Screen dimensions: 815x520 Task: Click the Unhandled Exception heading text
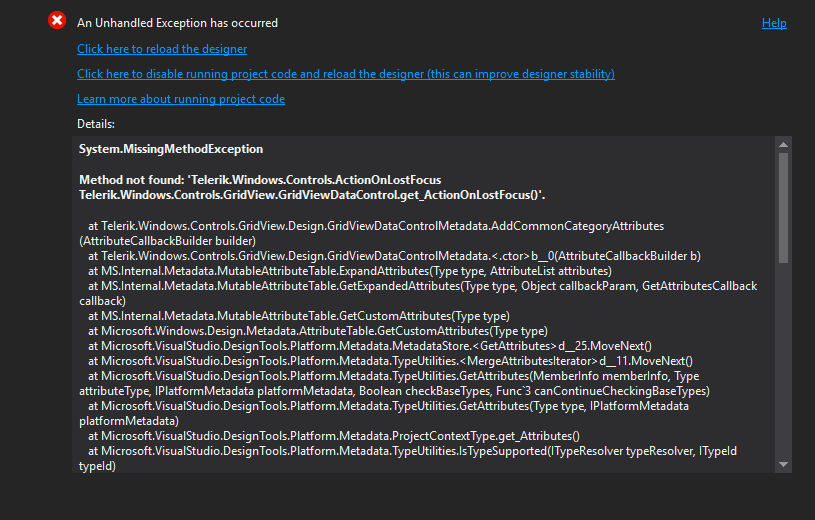[178, 23]
